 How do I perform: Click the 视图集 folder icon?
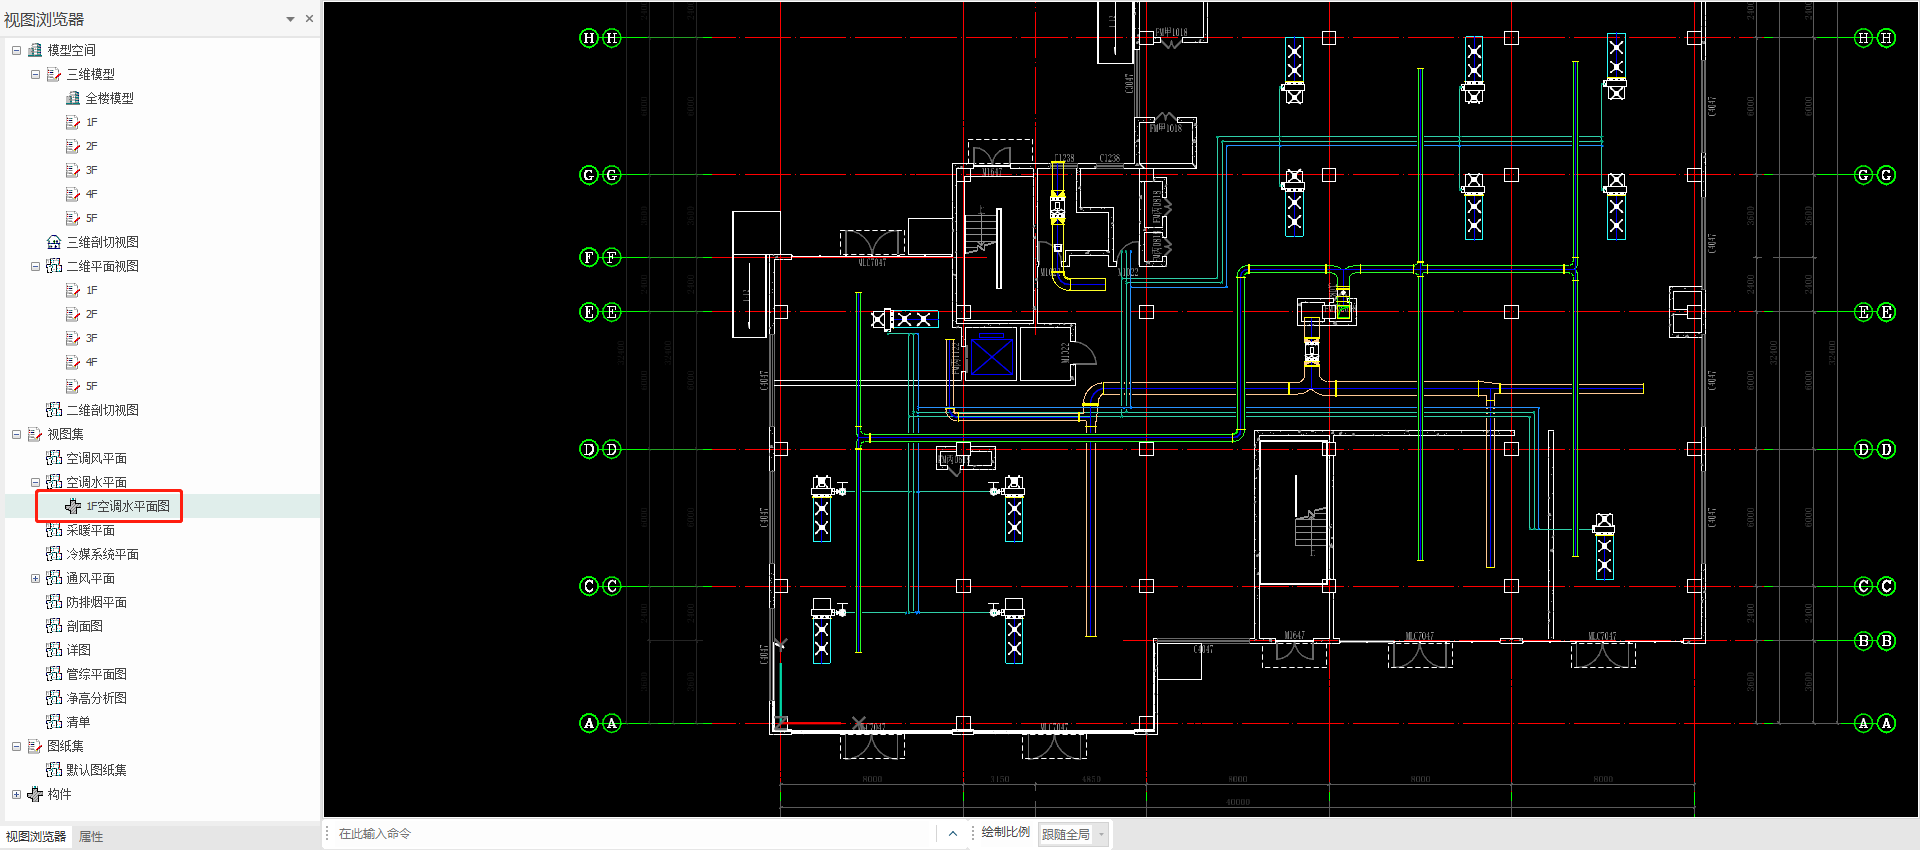click(35, 434)
